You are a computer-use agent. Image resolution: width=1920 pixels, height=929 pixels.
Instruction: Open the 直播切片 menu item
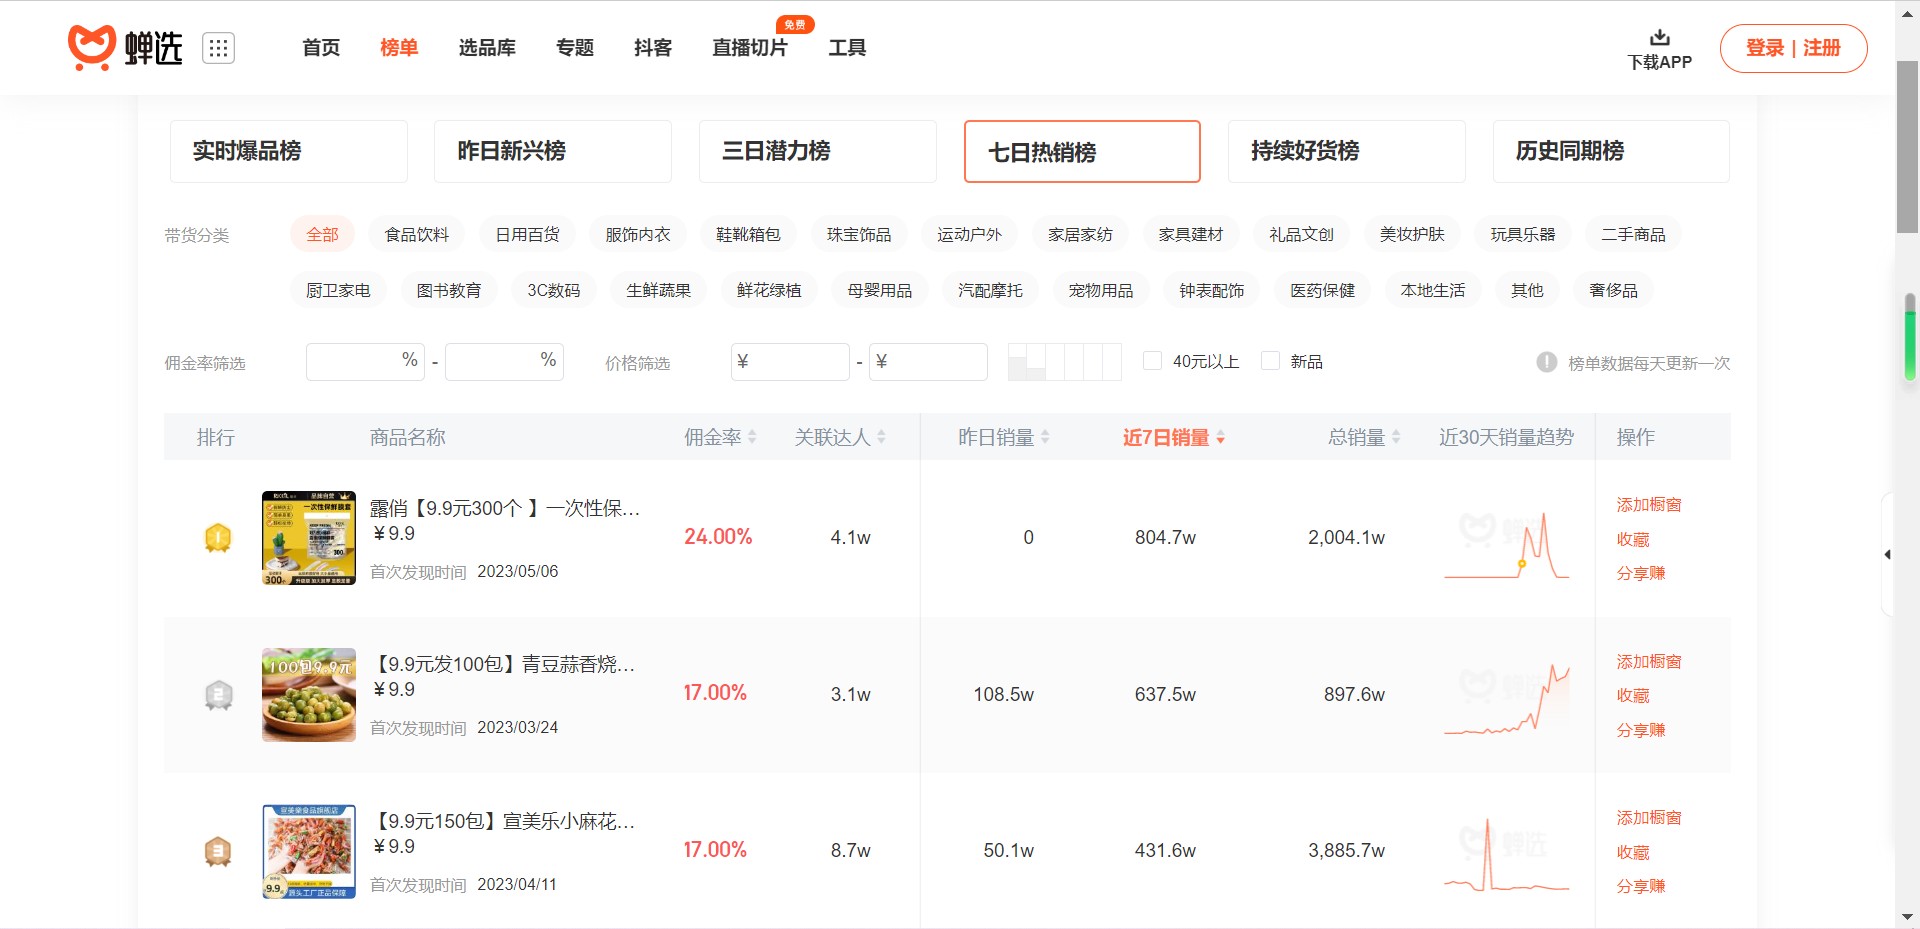point(751,47)
